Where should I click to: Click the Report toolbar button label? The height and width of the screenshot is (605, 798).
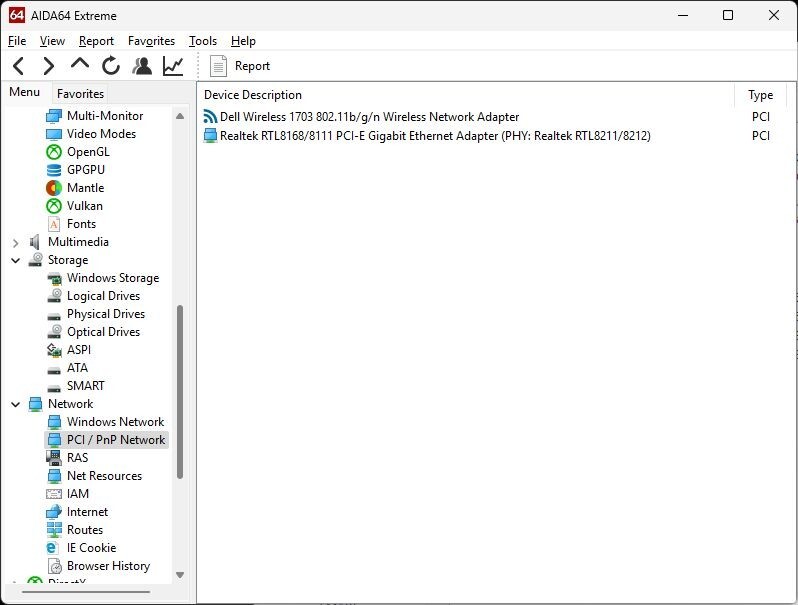pyautogui.click(x=252, y=66)
